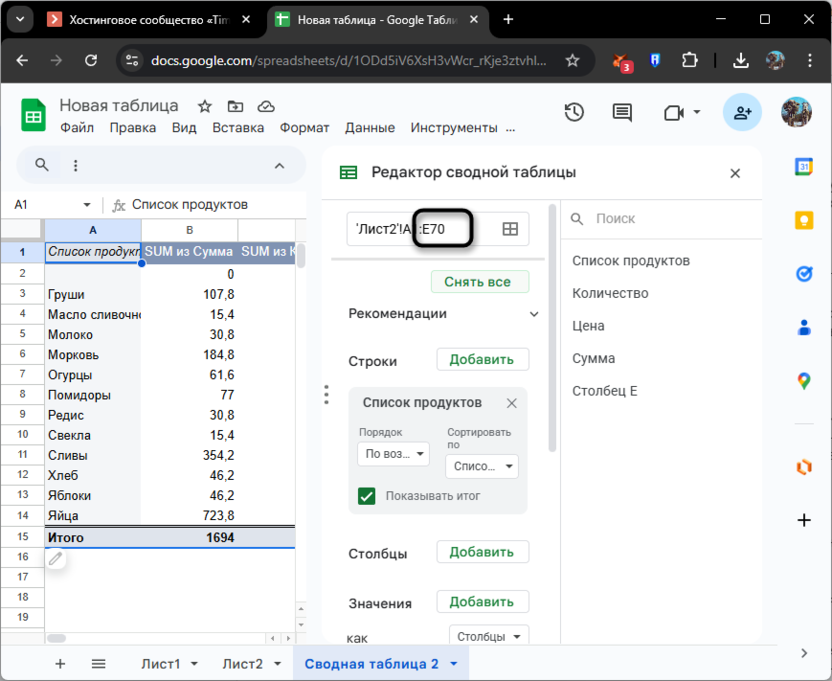Expand the Рекомендации section
This screenshot has height=681, width=832.
(533, 314)
